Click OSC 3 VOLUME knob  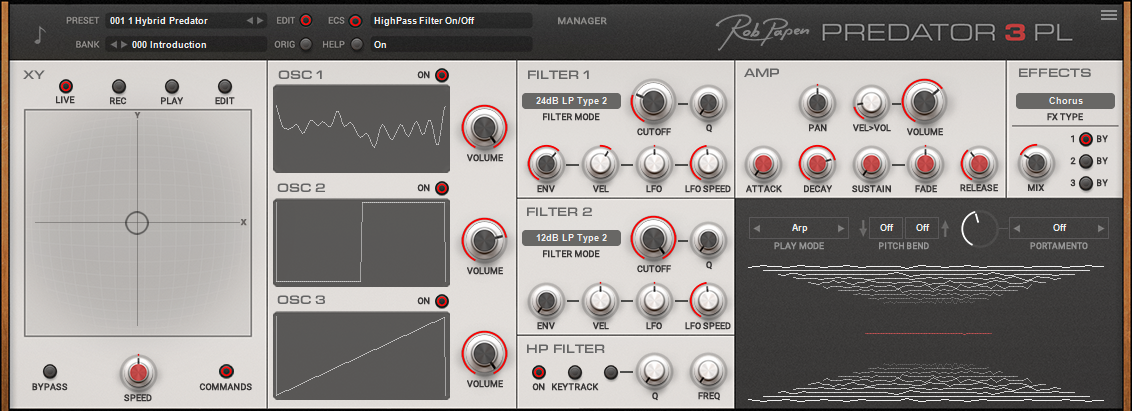(484, 355)
